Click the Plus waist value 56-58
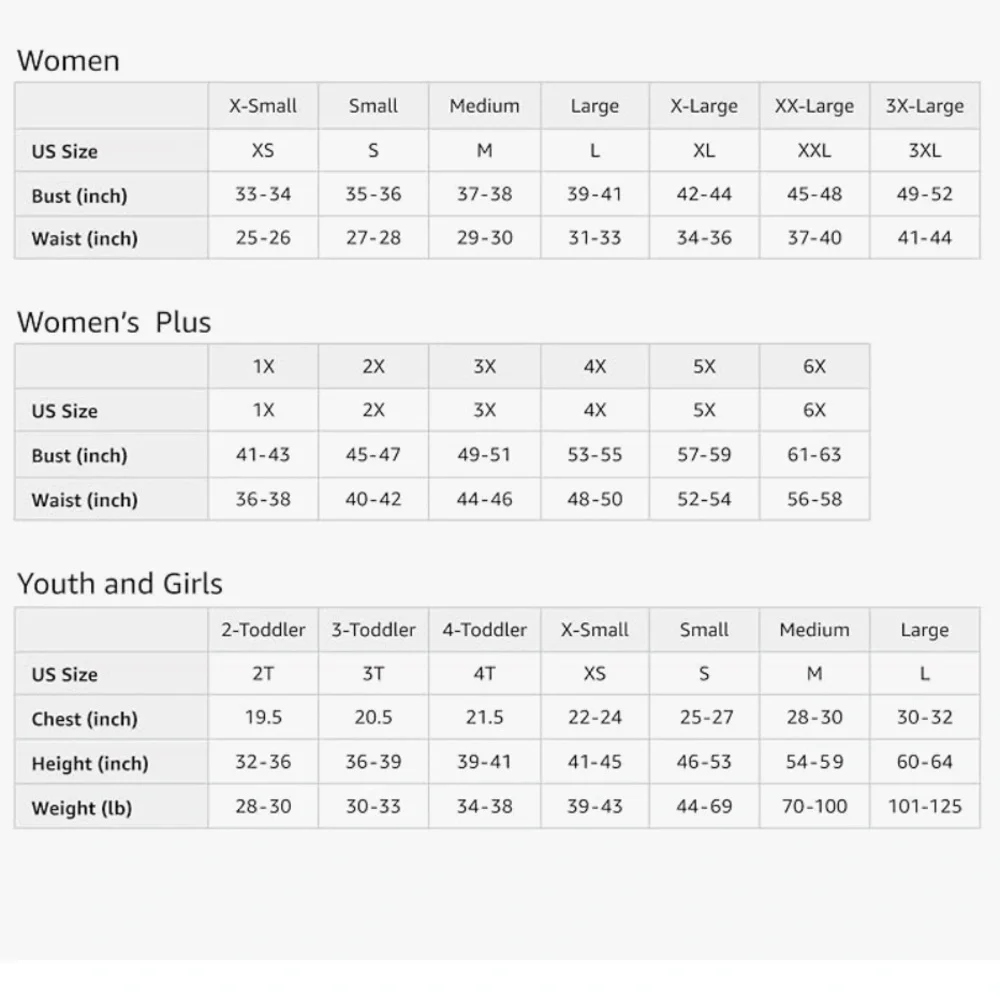 (814, 499)
